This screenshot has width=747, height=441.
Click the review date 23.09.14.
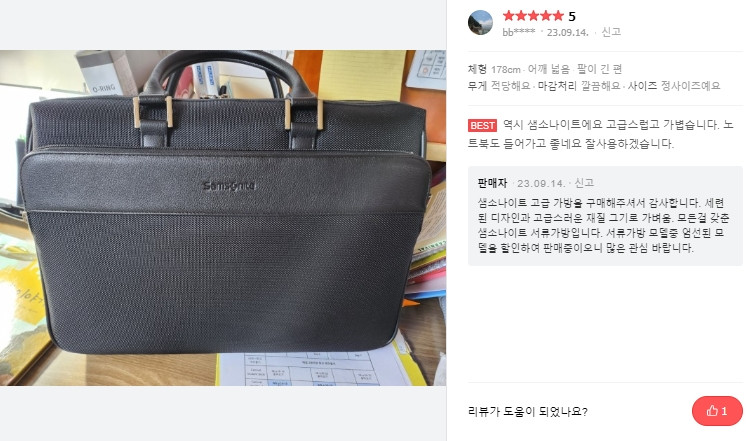567,32
